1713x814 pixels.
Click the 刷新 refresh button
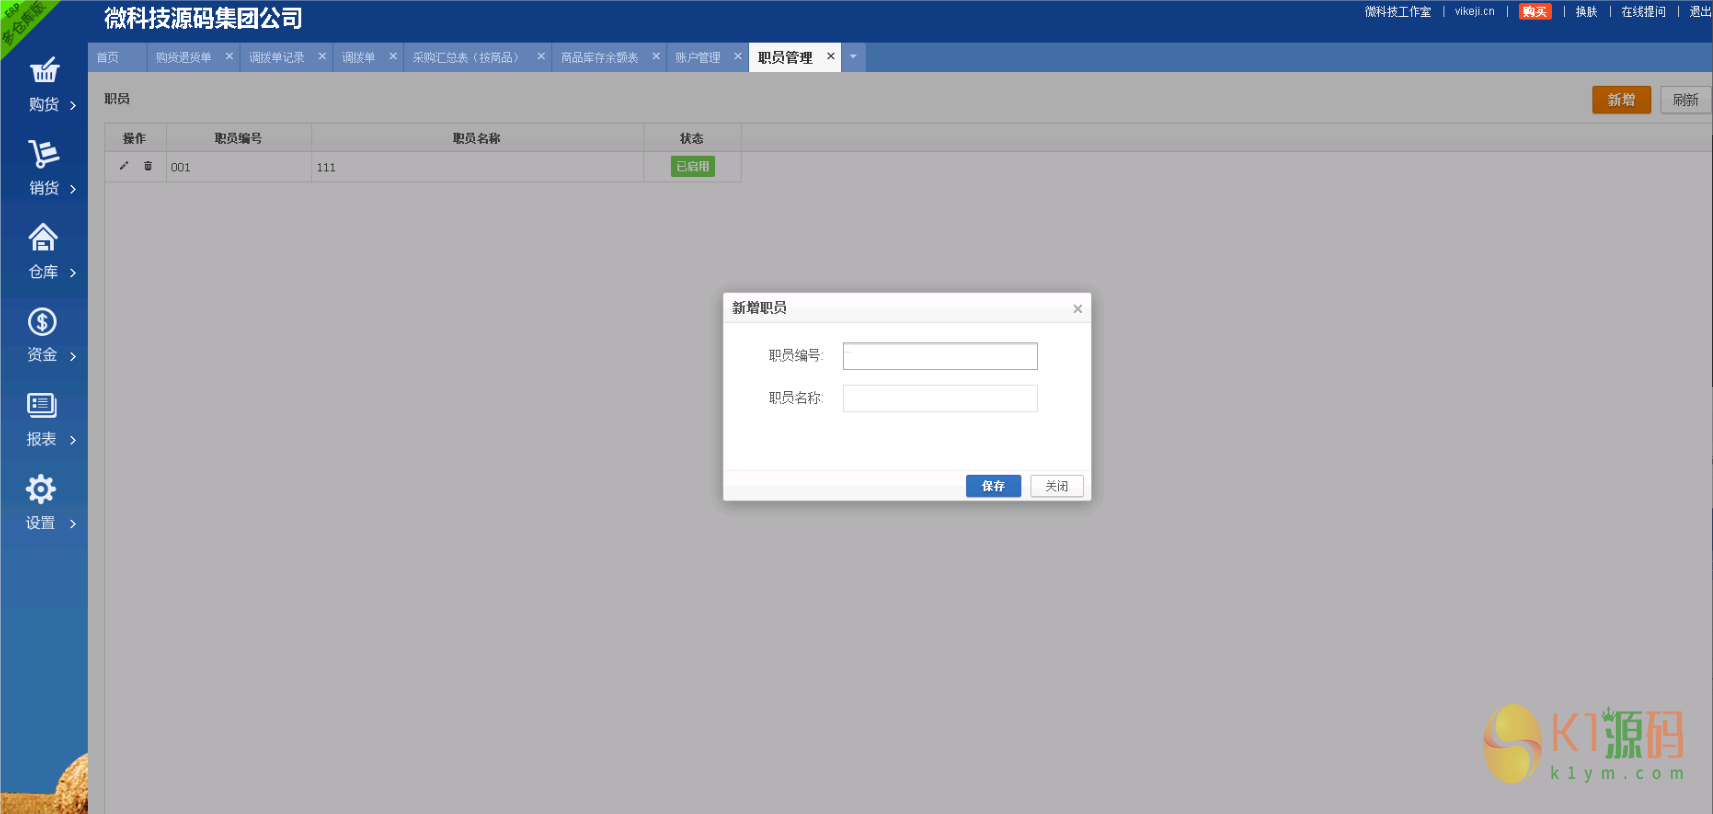(x=1686, y=100)
